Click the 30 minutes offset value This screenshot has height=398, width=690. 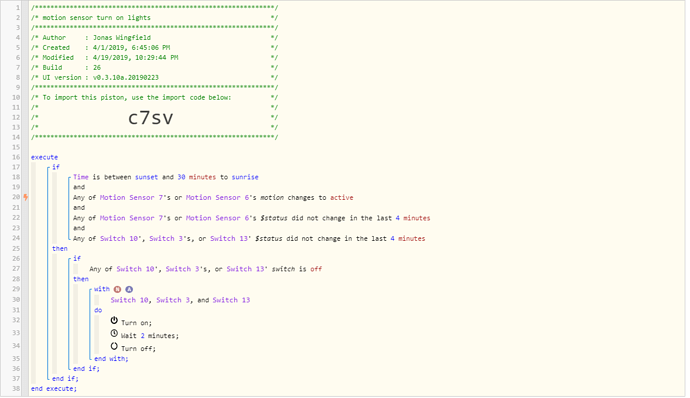(197, 177)
